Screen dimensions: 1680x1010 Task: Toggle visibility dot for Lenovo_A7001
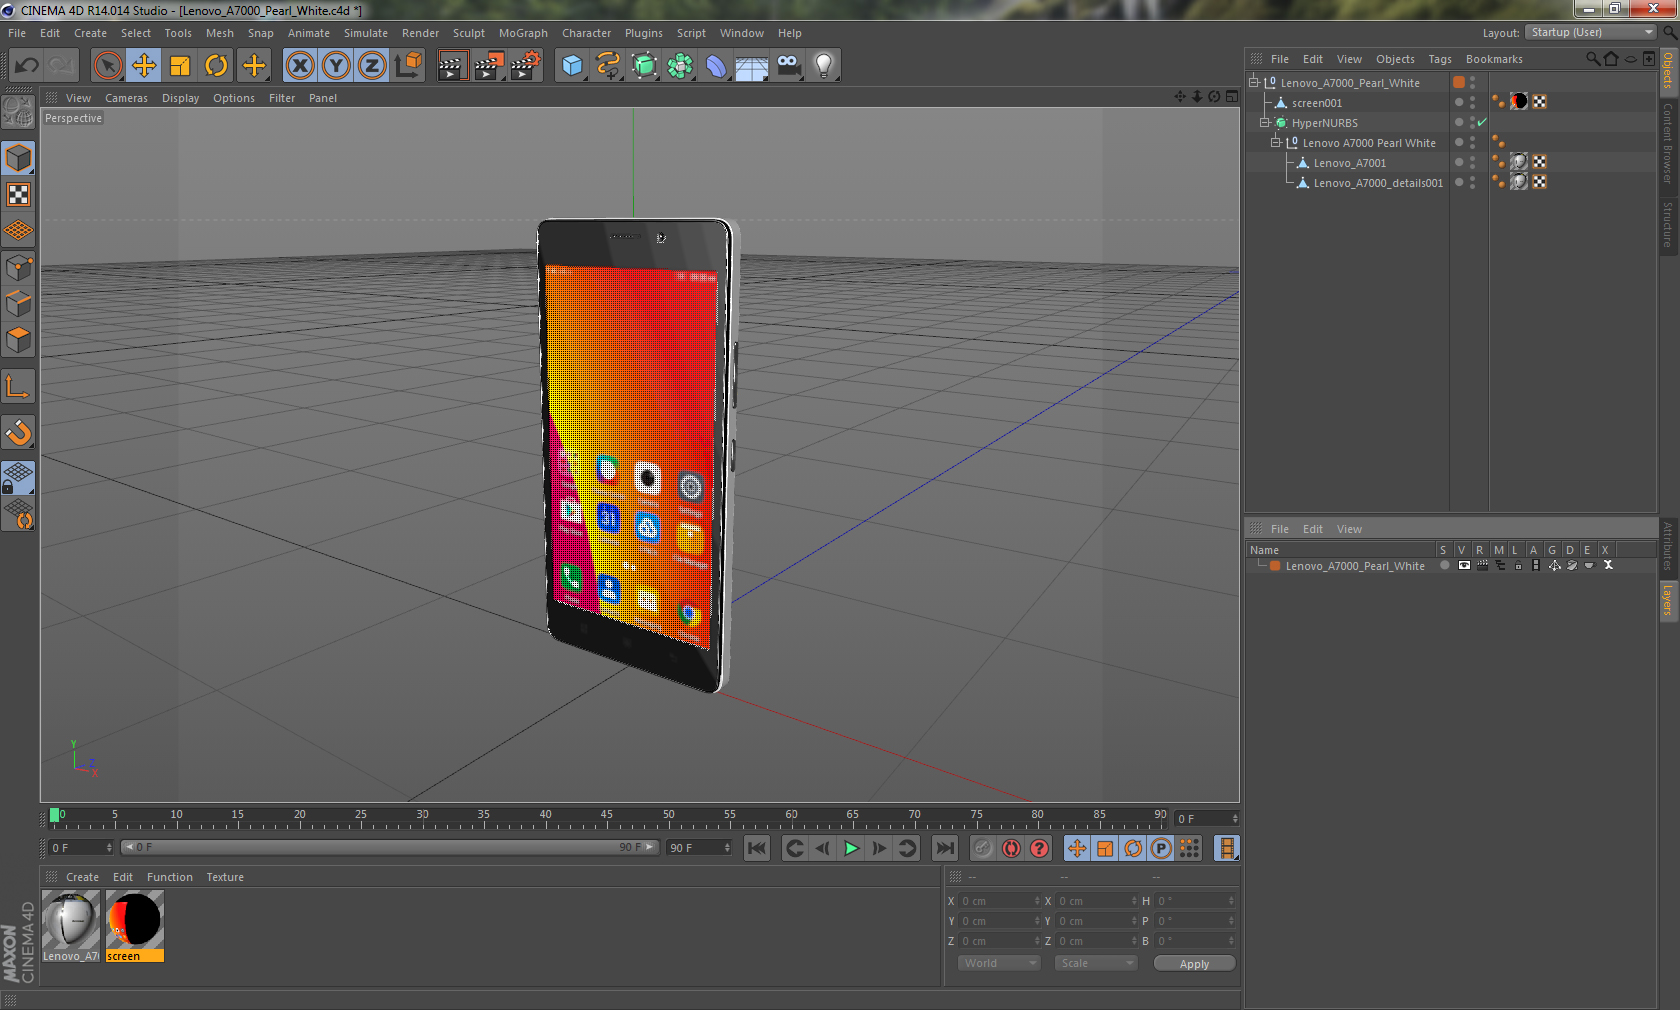point(1459,162)
